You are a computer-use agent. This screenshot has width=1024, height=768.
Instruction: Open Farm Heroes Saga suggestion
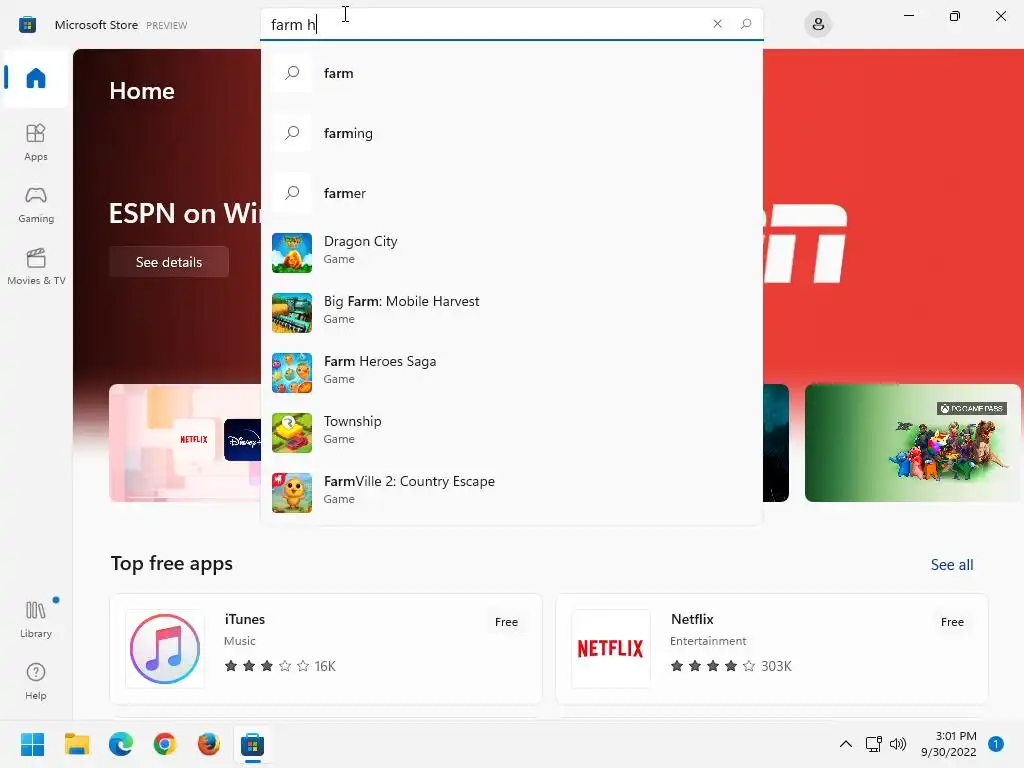click(x=511, y=373)
